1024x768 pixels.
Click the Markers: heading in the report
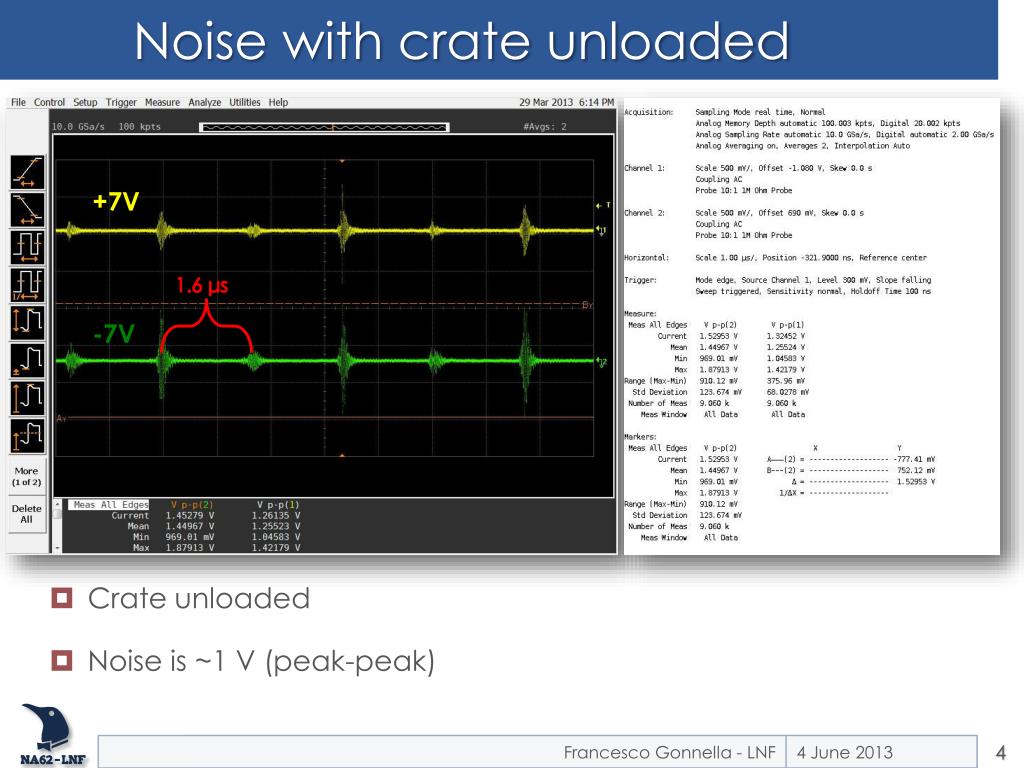[x=641, y=437]
